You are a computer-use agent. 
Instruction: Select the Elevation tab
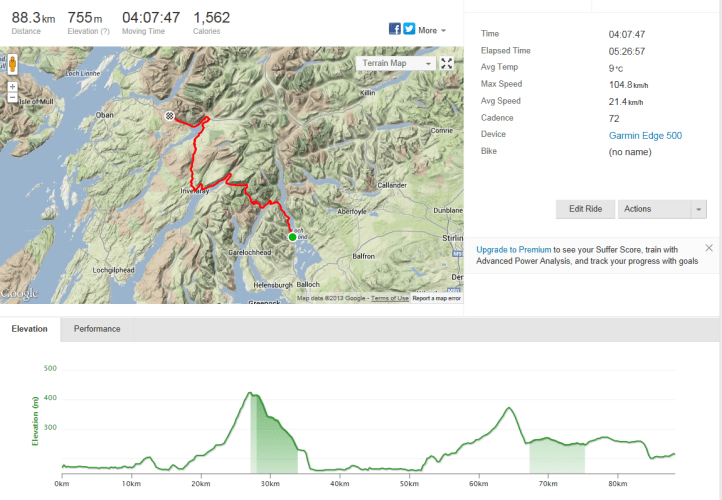pyautogui.click(x=30, y=329)
